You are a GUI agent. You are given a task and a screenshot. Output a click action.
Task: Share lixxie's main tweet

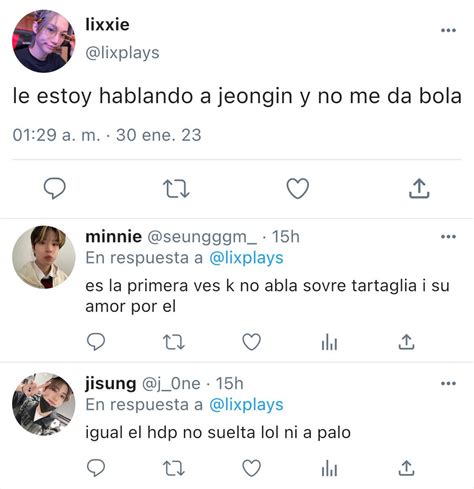click(x=419, y=189)
